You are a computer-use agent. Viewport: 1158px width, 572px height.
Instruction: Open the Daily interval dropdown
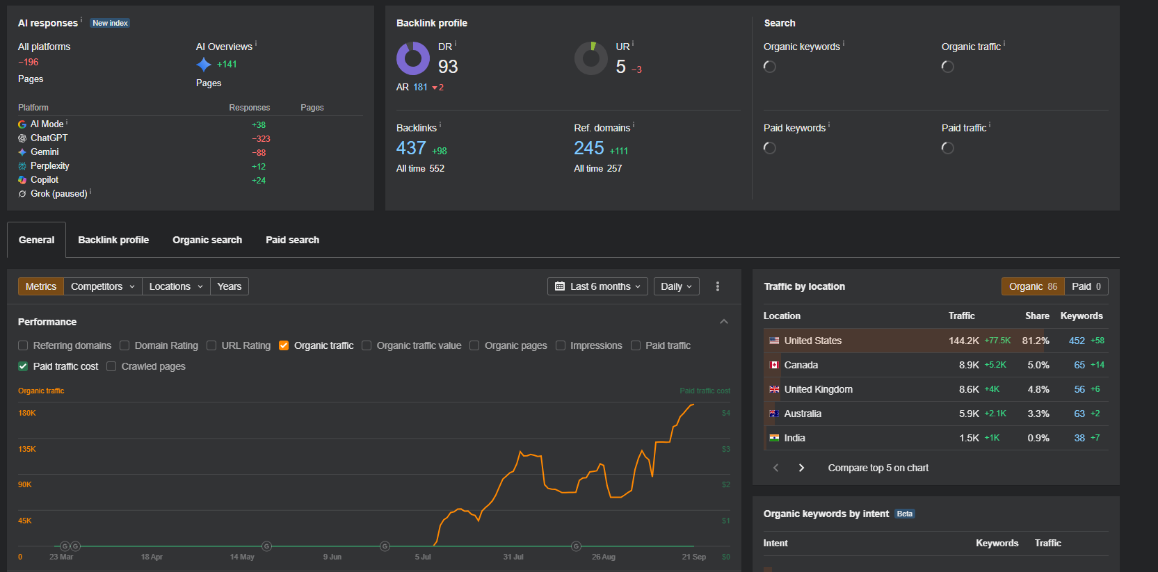676,286
